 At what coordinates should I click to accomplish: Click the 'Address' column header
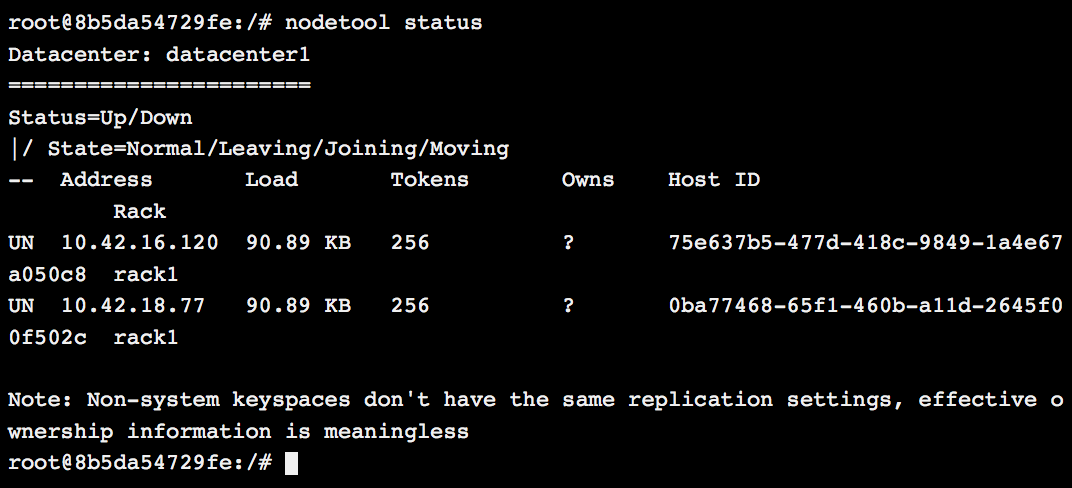coord(106,180)
